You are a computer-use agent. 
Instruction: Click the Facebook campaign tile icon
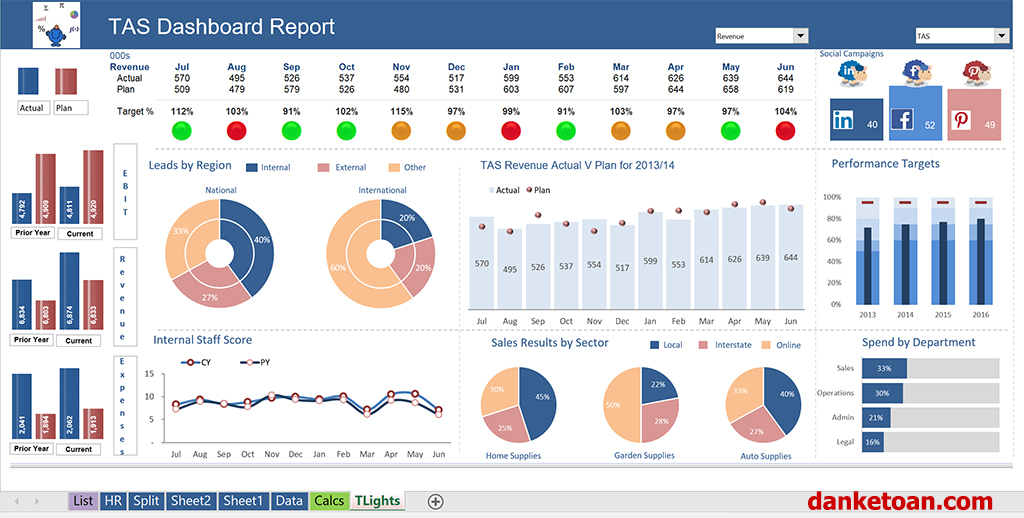[x=902, y=120]
